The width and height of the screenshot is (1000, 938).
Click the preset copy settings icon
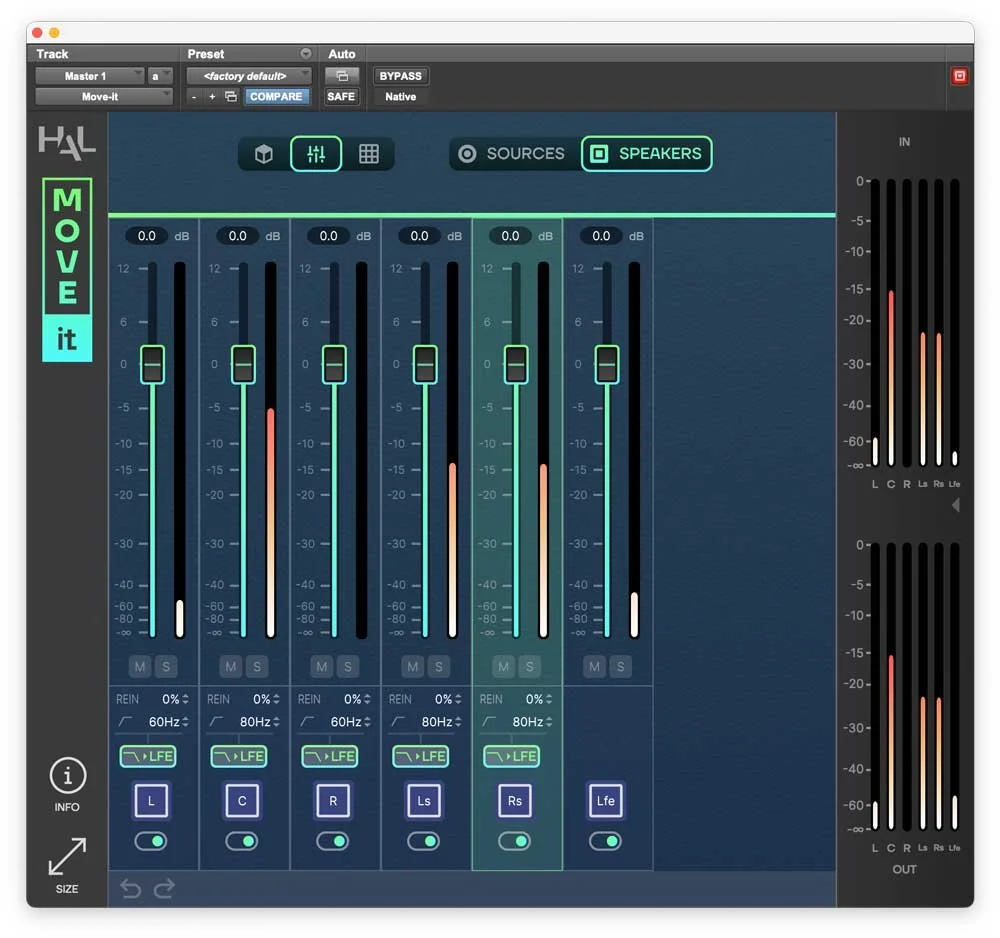tap(231, 96)
